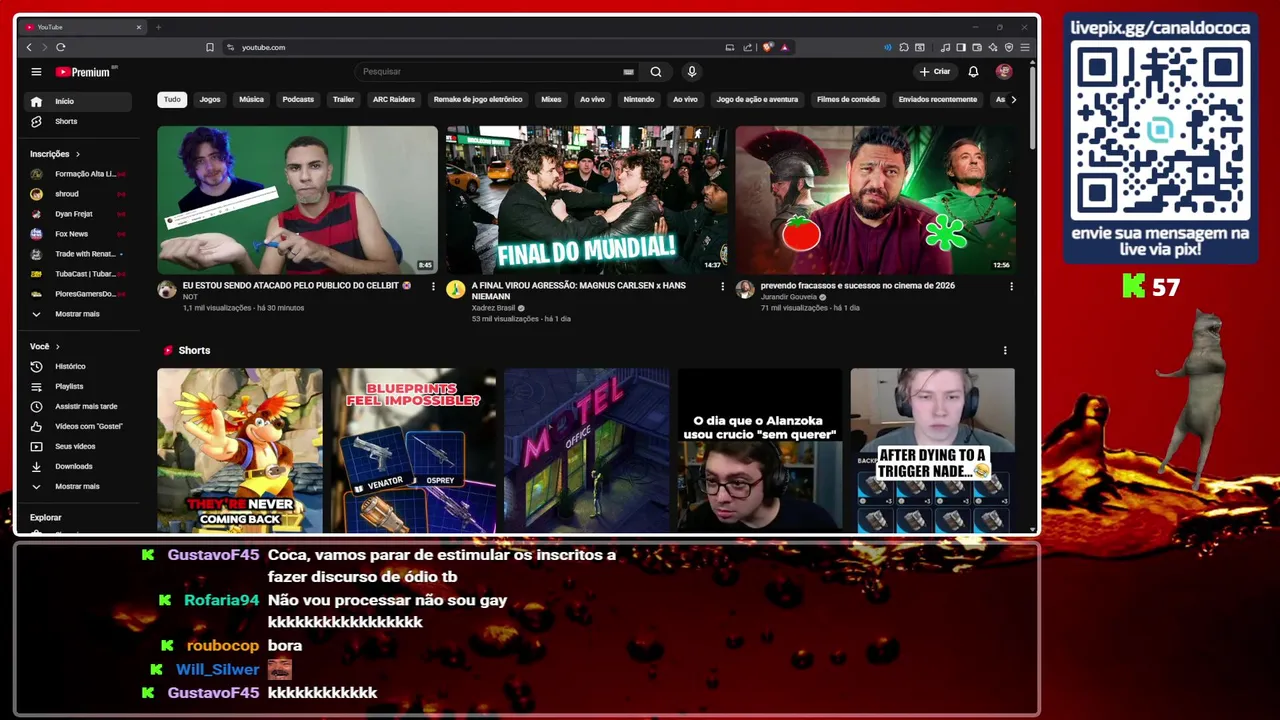Screen dimensions: 1280x720
Task: Open the music note playlist icon
Action: point(946,47)
